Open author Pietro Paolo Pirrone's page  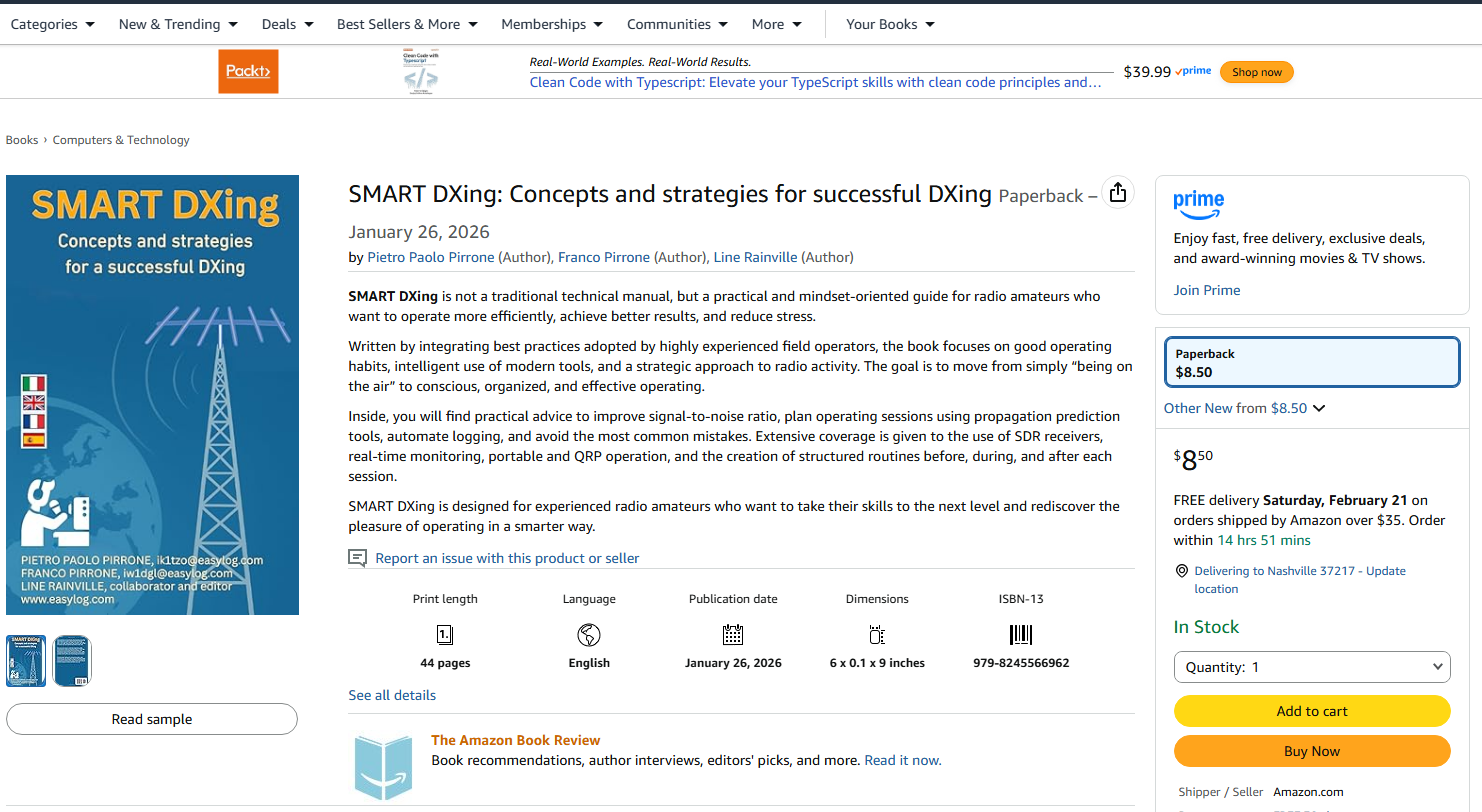tap(431, 257)
